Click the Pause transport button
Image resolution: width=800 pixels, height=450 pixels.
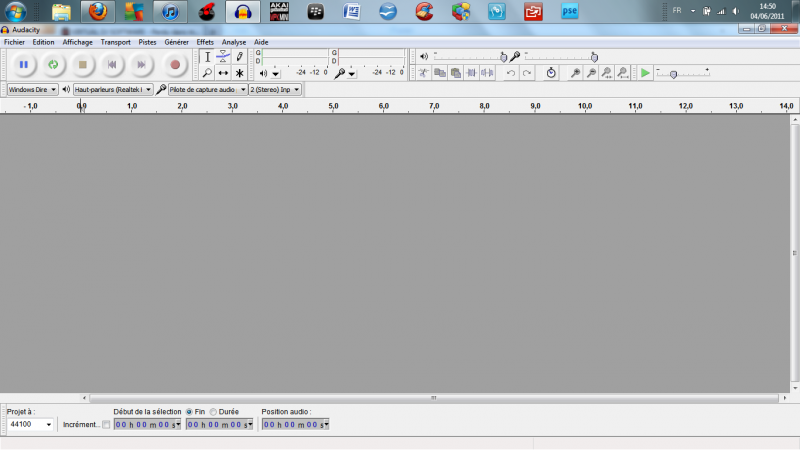[22, 64]
